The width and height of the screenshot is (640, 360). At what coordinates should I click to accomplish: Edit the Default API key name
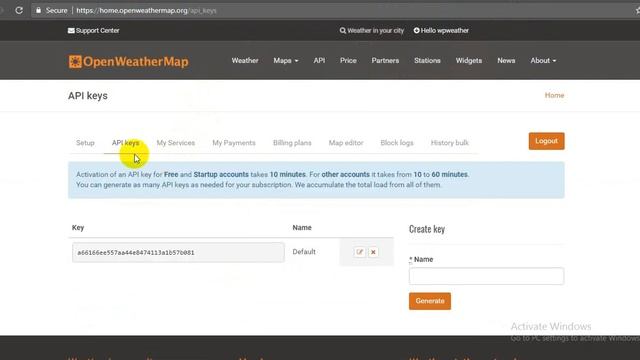pyautogui.click(x=360, y=252)
